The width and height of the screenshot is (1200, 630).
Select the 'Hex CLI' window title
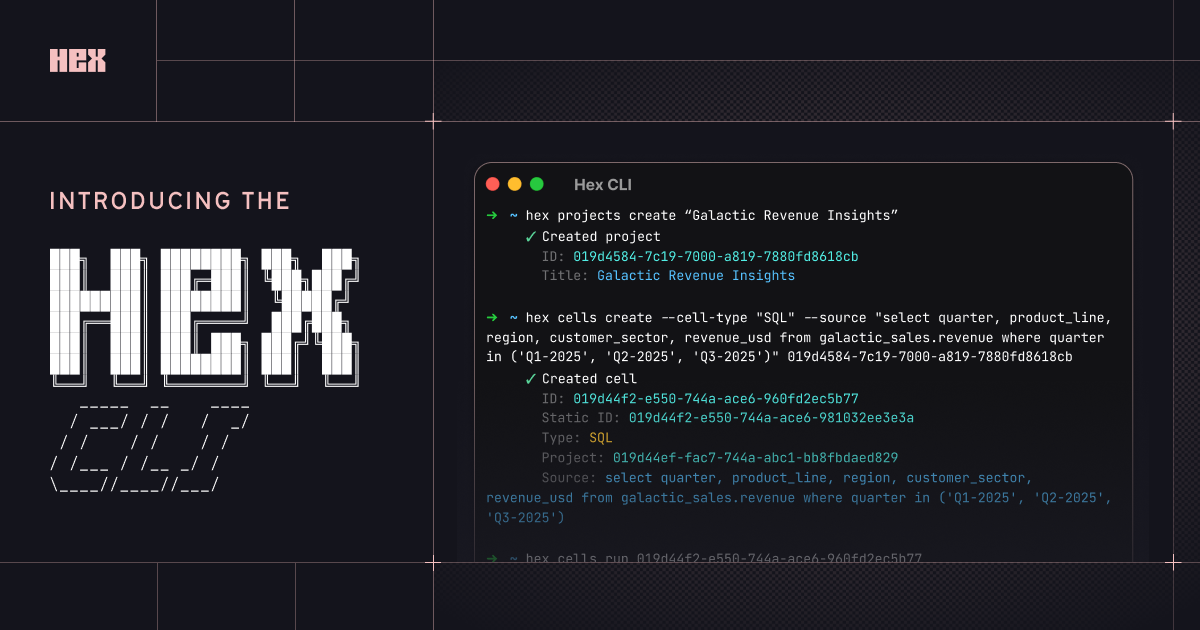pos(603,185)
